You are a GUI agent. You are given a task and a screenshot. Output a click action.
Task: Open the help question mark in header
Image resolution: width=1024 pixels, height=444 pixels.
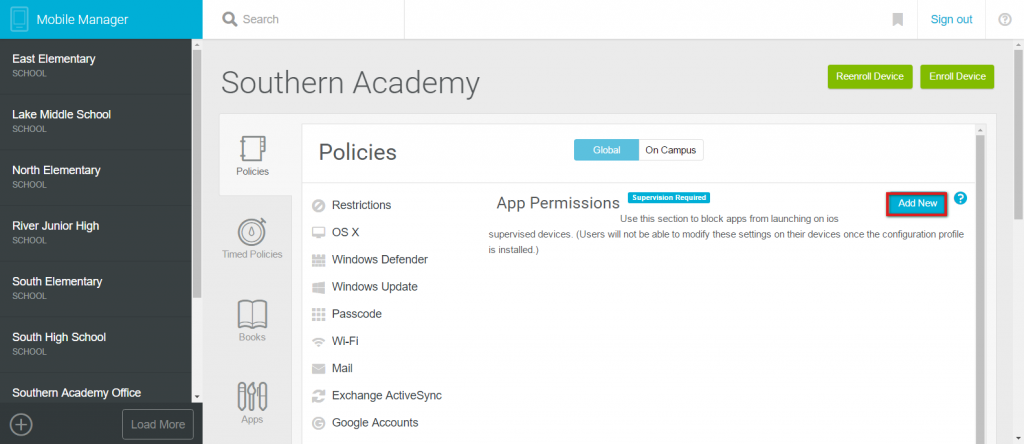click(1004, 20)
